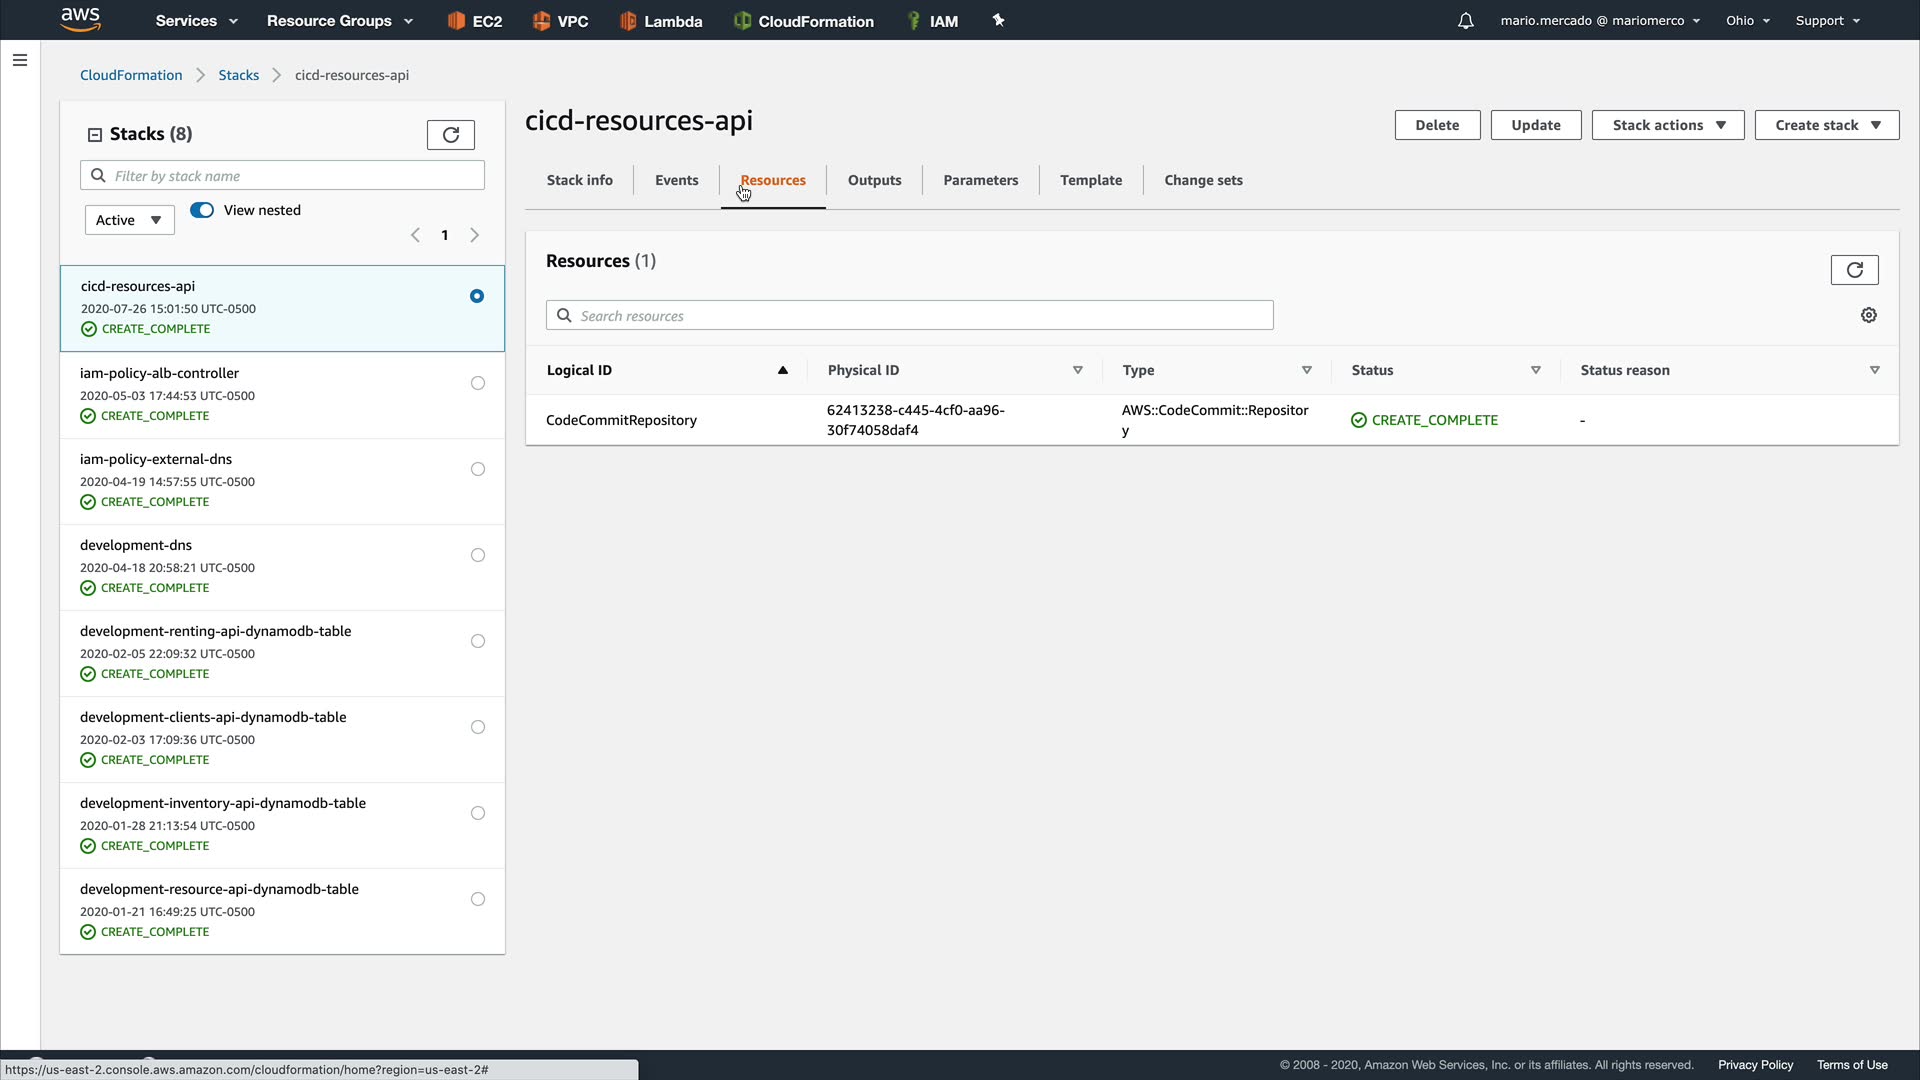Click the pin shortcuts icon in navbar
1920x1080 pixels.
[x=998, y=20]
